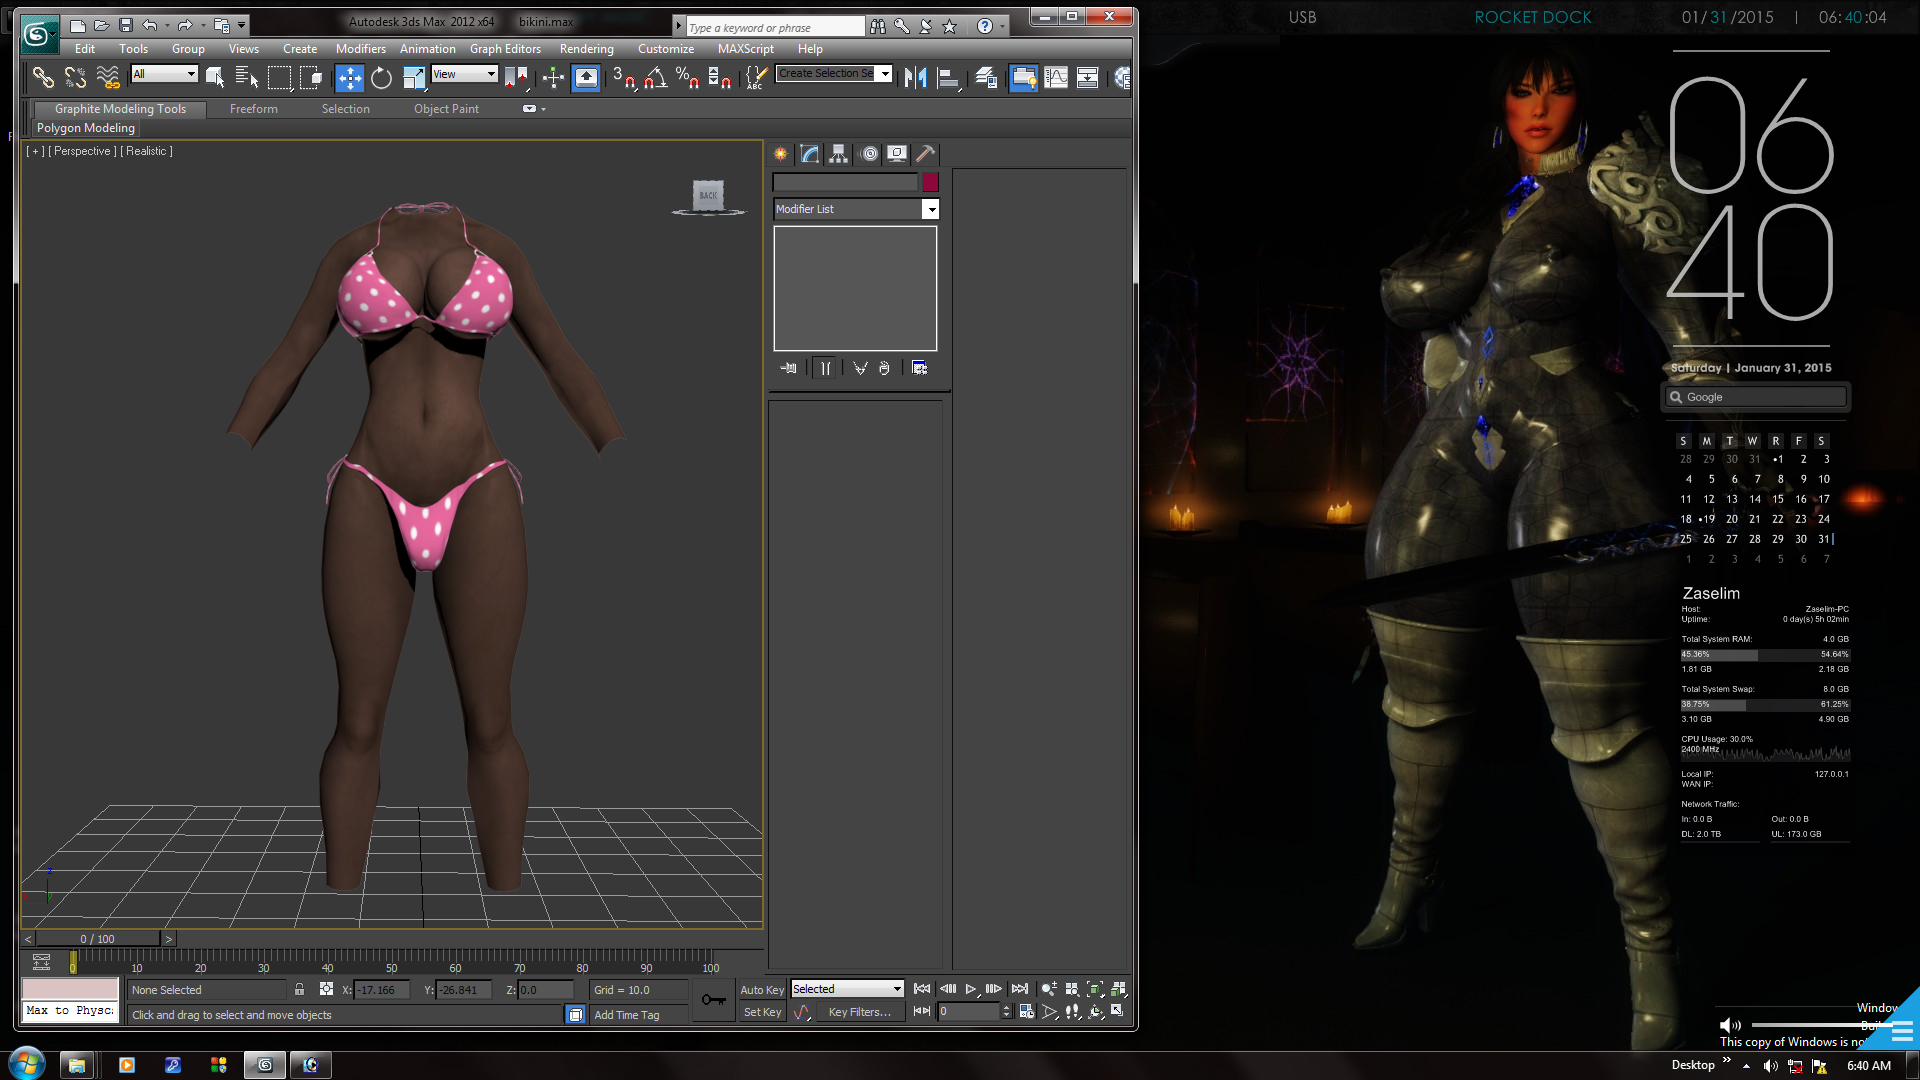1920x1080 pixels.
Task: Switch to the Motion command panel
Action: (869, 154)
